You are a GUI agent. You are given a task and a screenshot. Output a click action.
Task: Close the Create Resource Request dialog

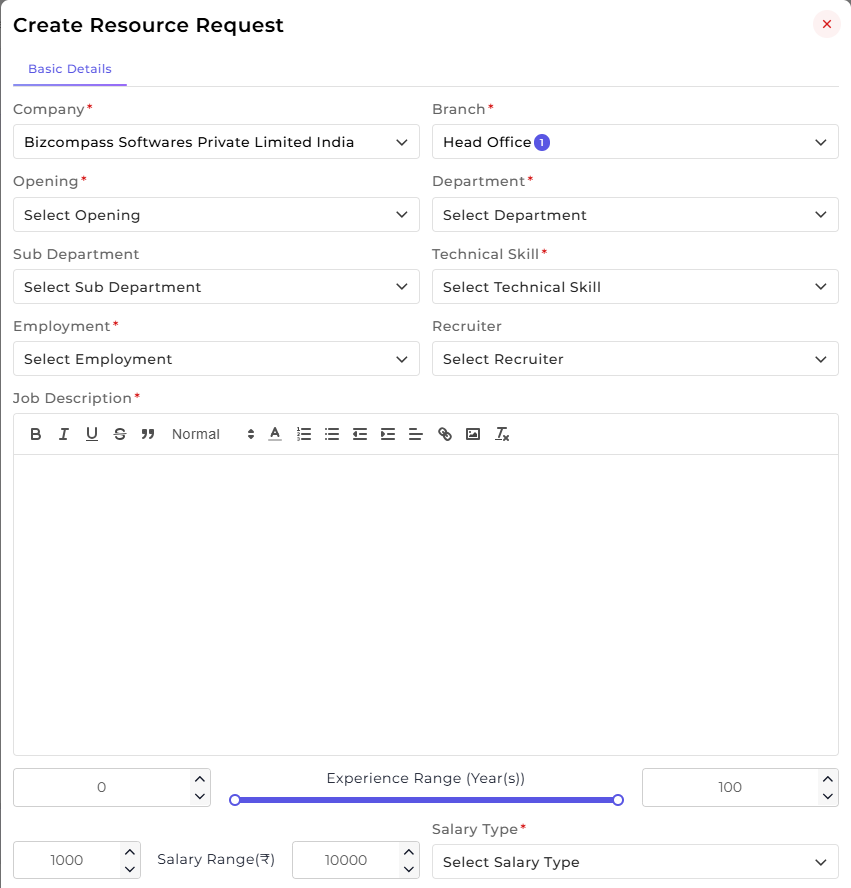pyautogui.click(x=827, y=24)
